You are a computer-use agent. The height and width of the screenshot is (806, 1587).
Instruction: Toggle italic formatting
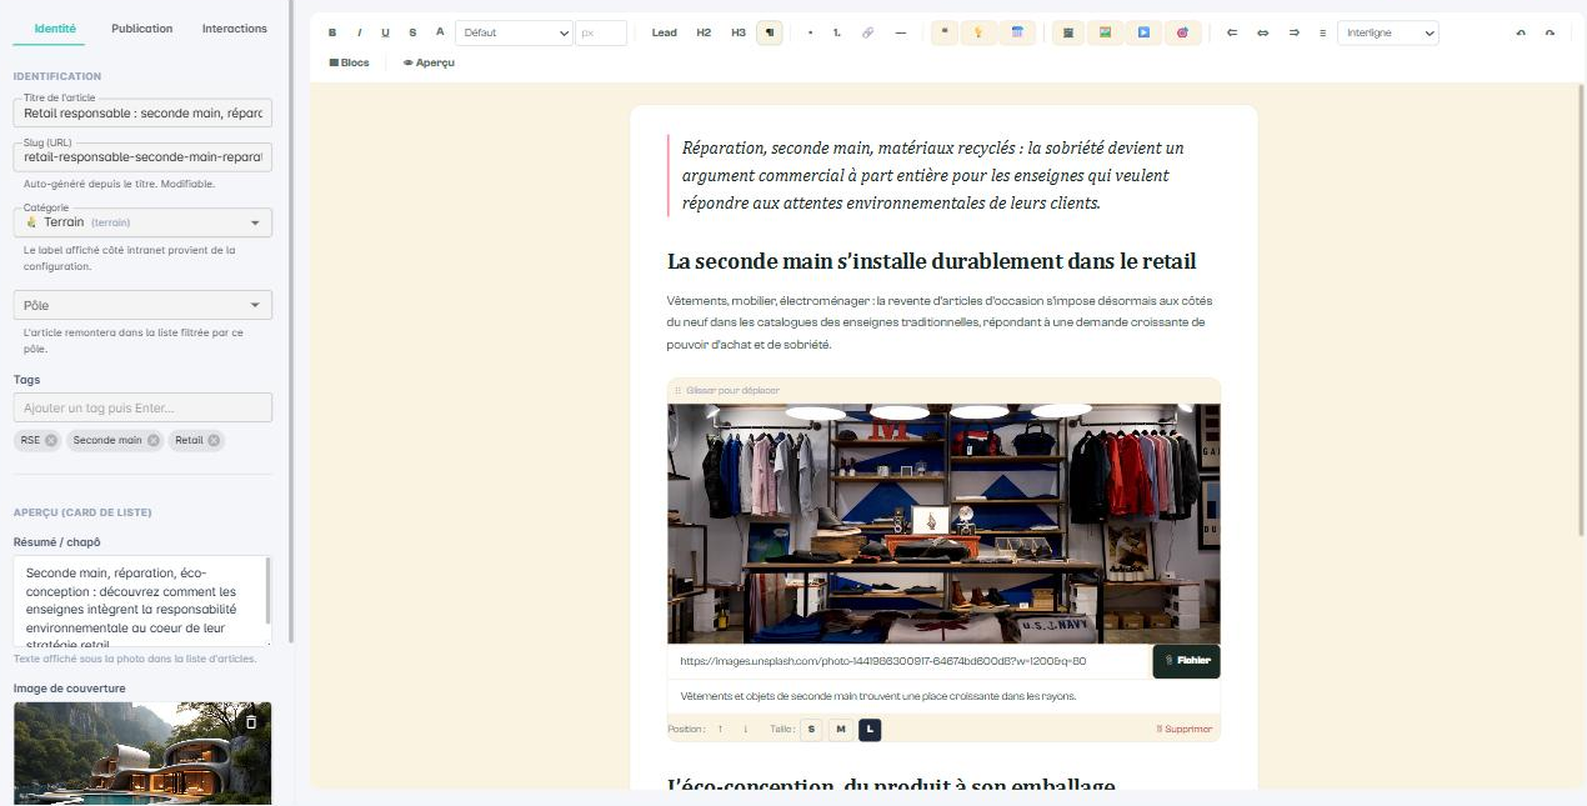tap(359, 33)
